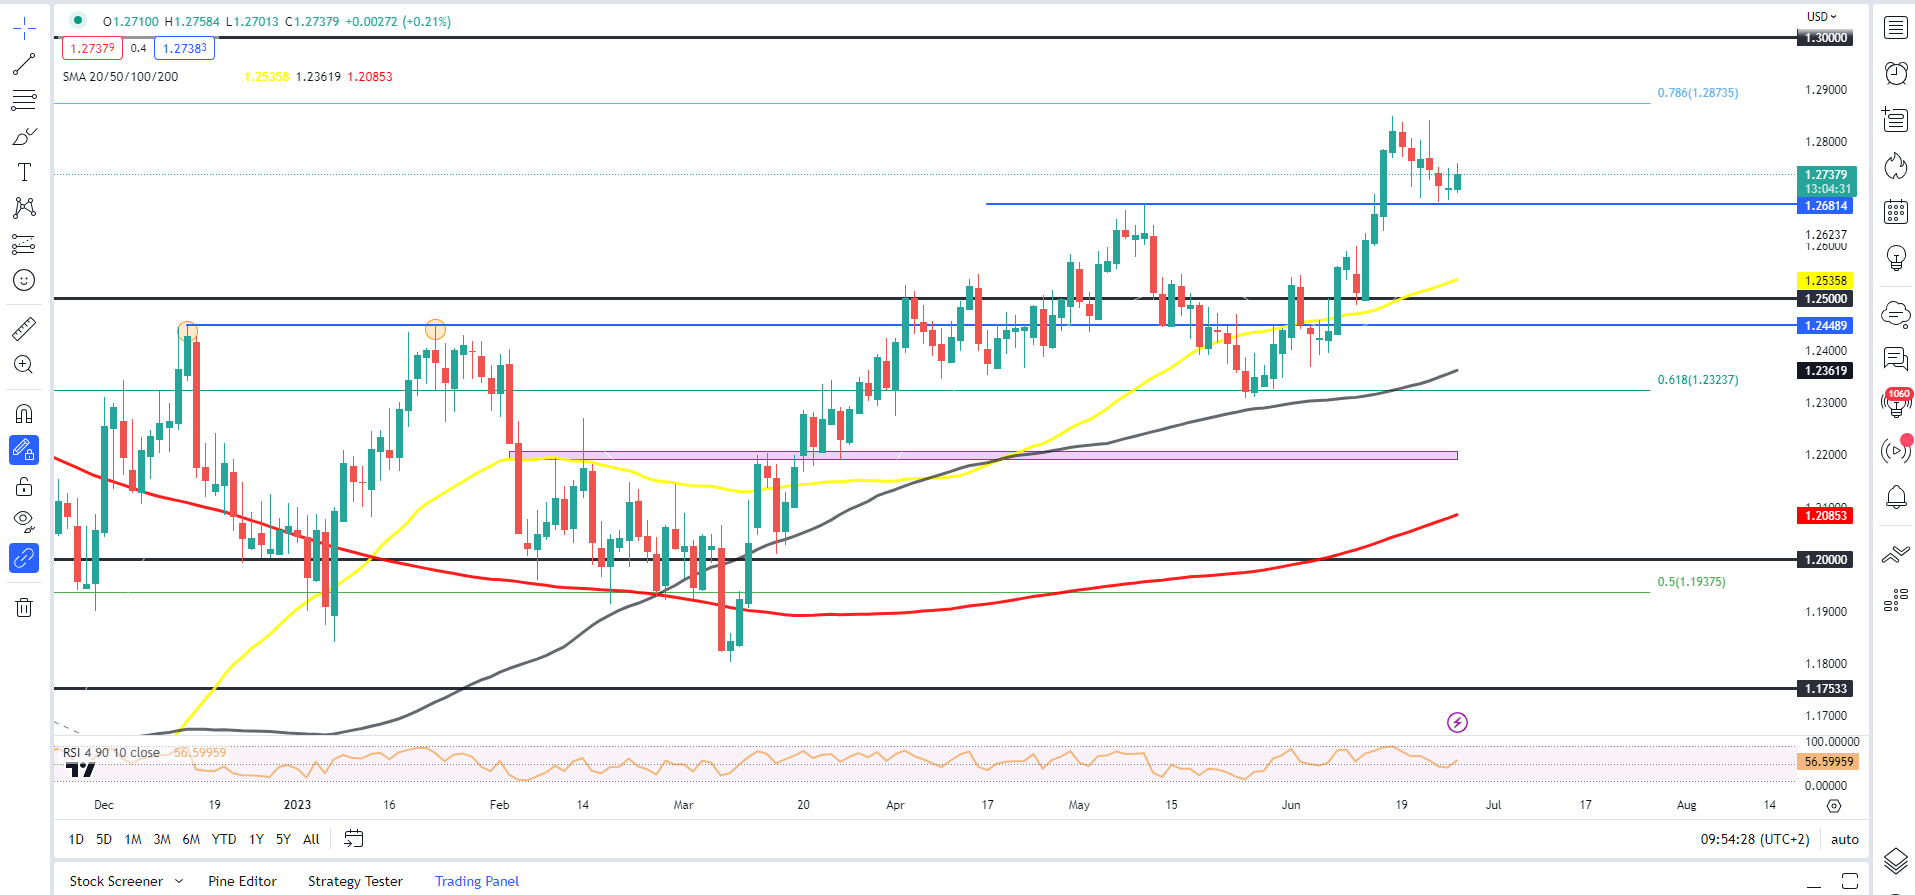The width and height of the screenshot is (1915, 895).
Task: Select the RSI 4 90 10 close legend
Action: point(111,752)
